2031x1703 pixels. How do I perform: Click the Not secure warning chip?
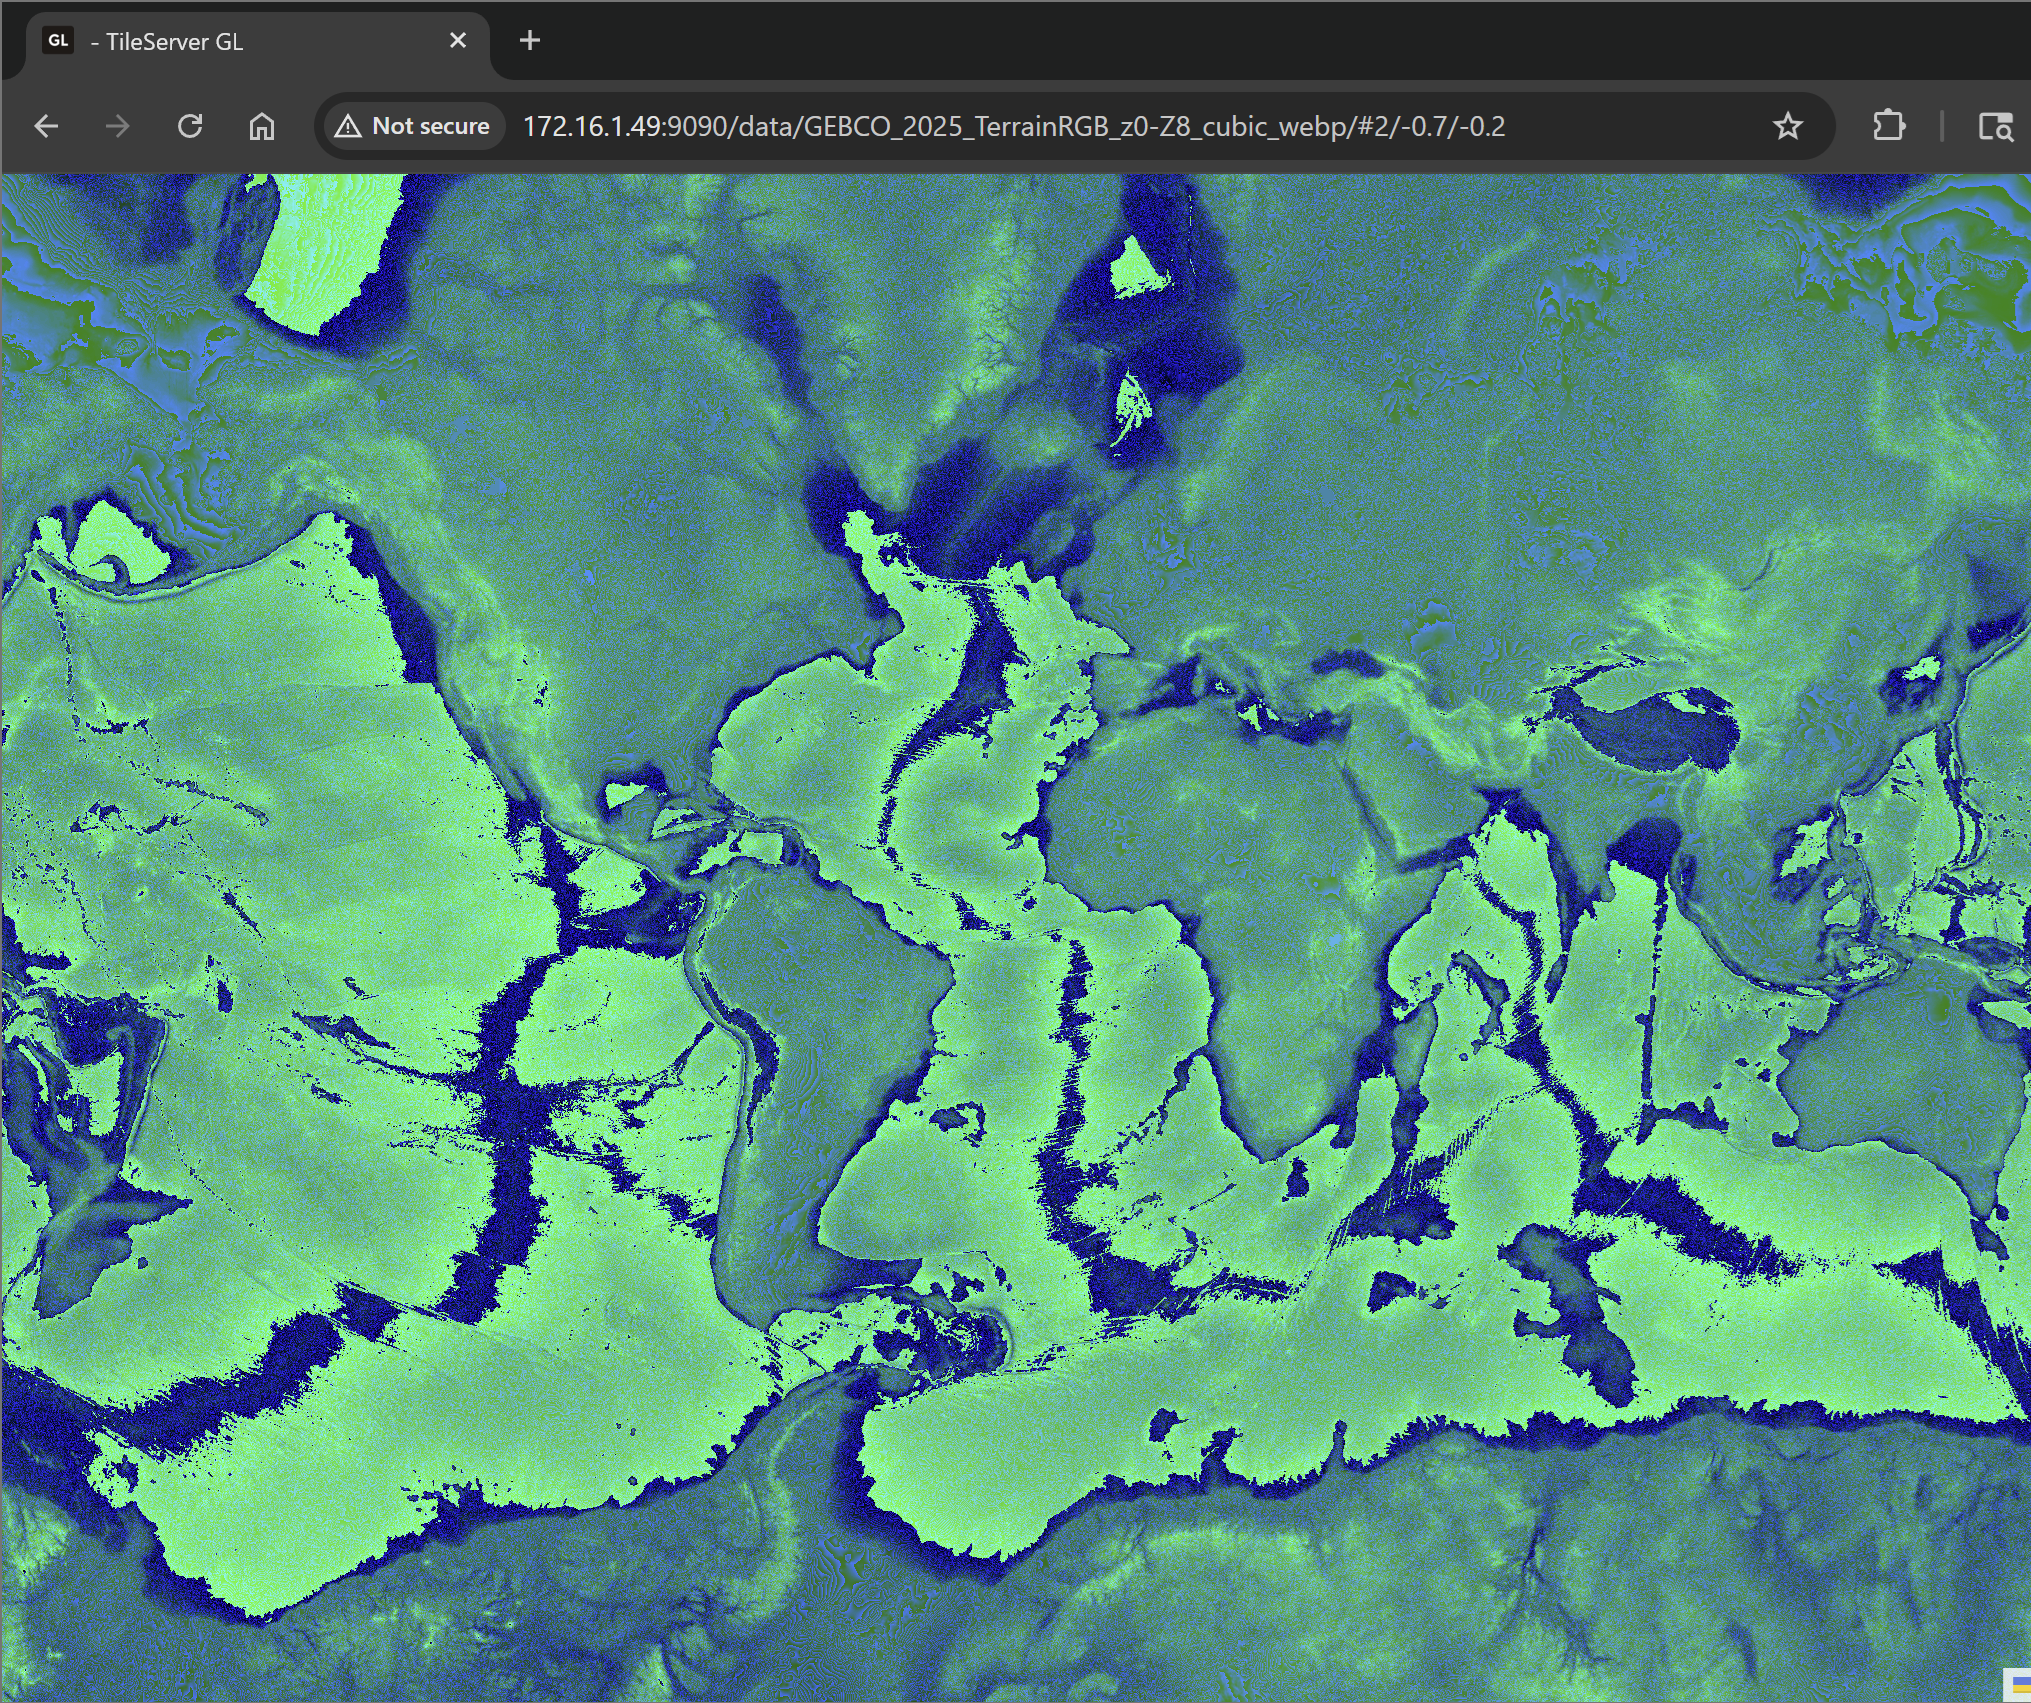point(414,126)
